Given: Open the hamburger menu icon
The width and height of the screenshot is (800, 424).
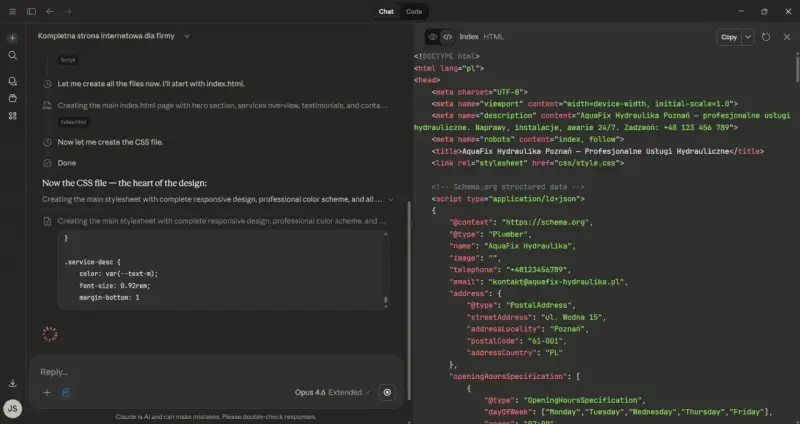Looking at the screenshot, I should coord(12,11).
